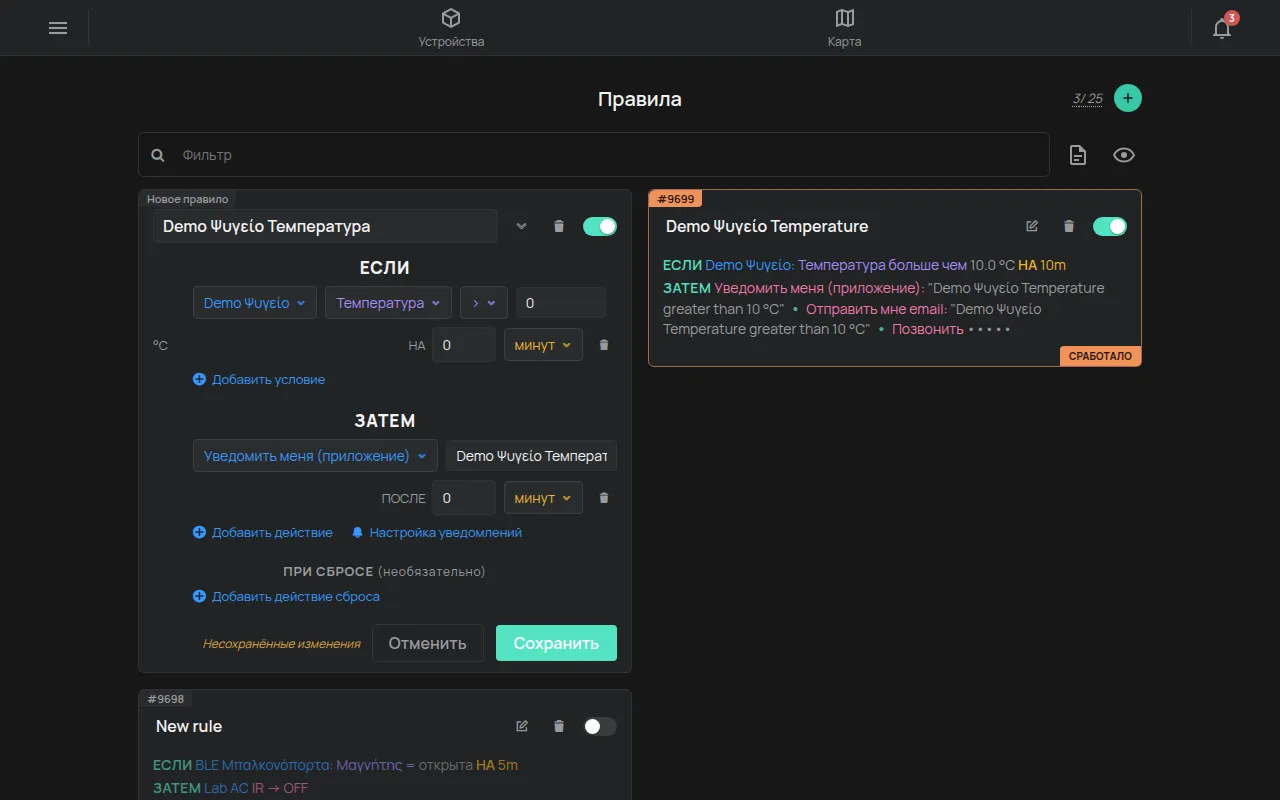The image size is (1280, 800).
Task: Click Добавить действие сброса link
Action: [x=286, y=597]
